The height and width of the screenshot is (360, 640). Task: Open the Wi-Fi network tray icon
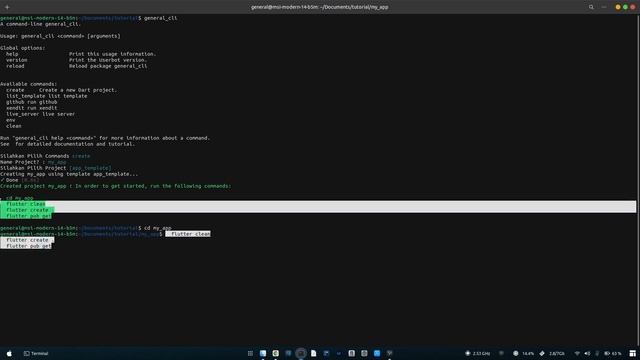click(x=577, y=353)
